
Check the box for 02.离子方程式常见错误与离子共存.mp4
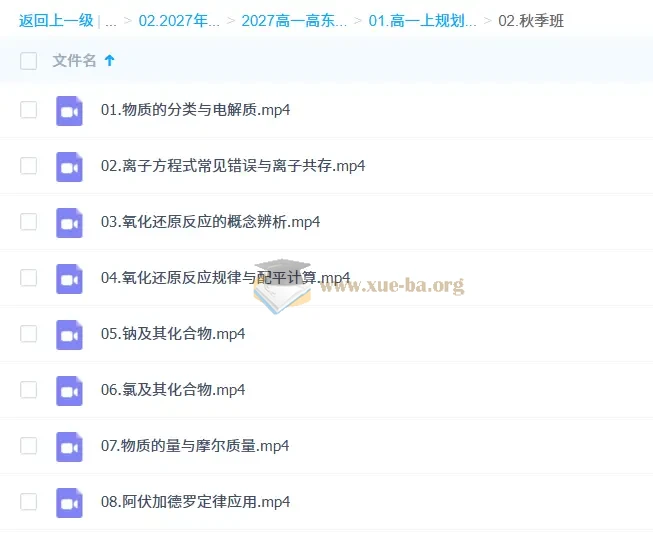tap(28, 166)
